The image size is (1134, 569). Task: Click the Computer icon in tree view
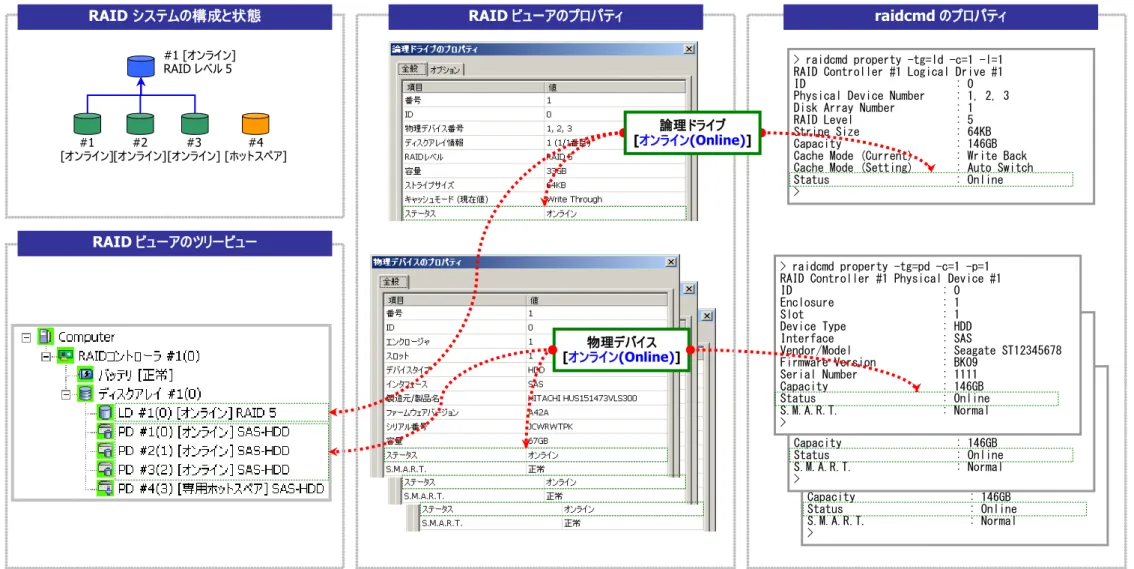click(x=46, y=336)
